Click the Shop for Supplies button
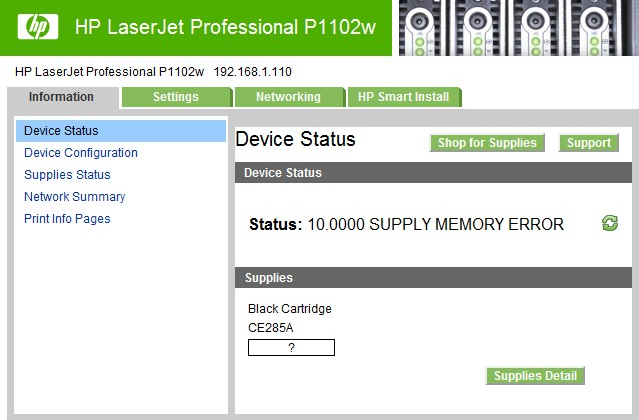The width and height of the screenshot is (639, 420). (x=487, y=143)
